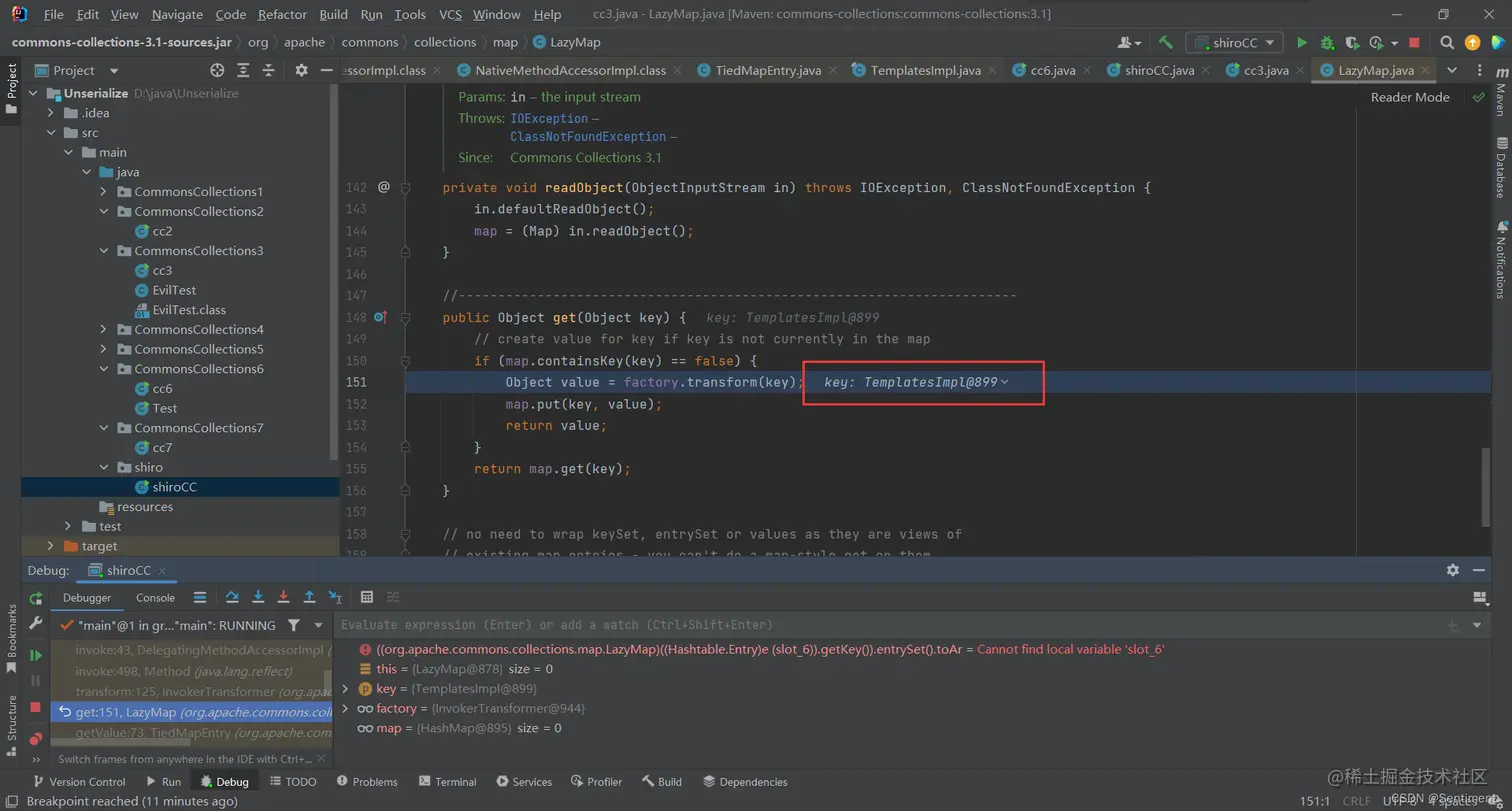Click the Rerun shiroCC debug icon
Image resolution: width=1512 pixels, height=811 pixels.
point(36,598)
